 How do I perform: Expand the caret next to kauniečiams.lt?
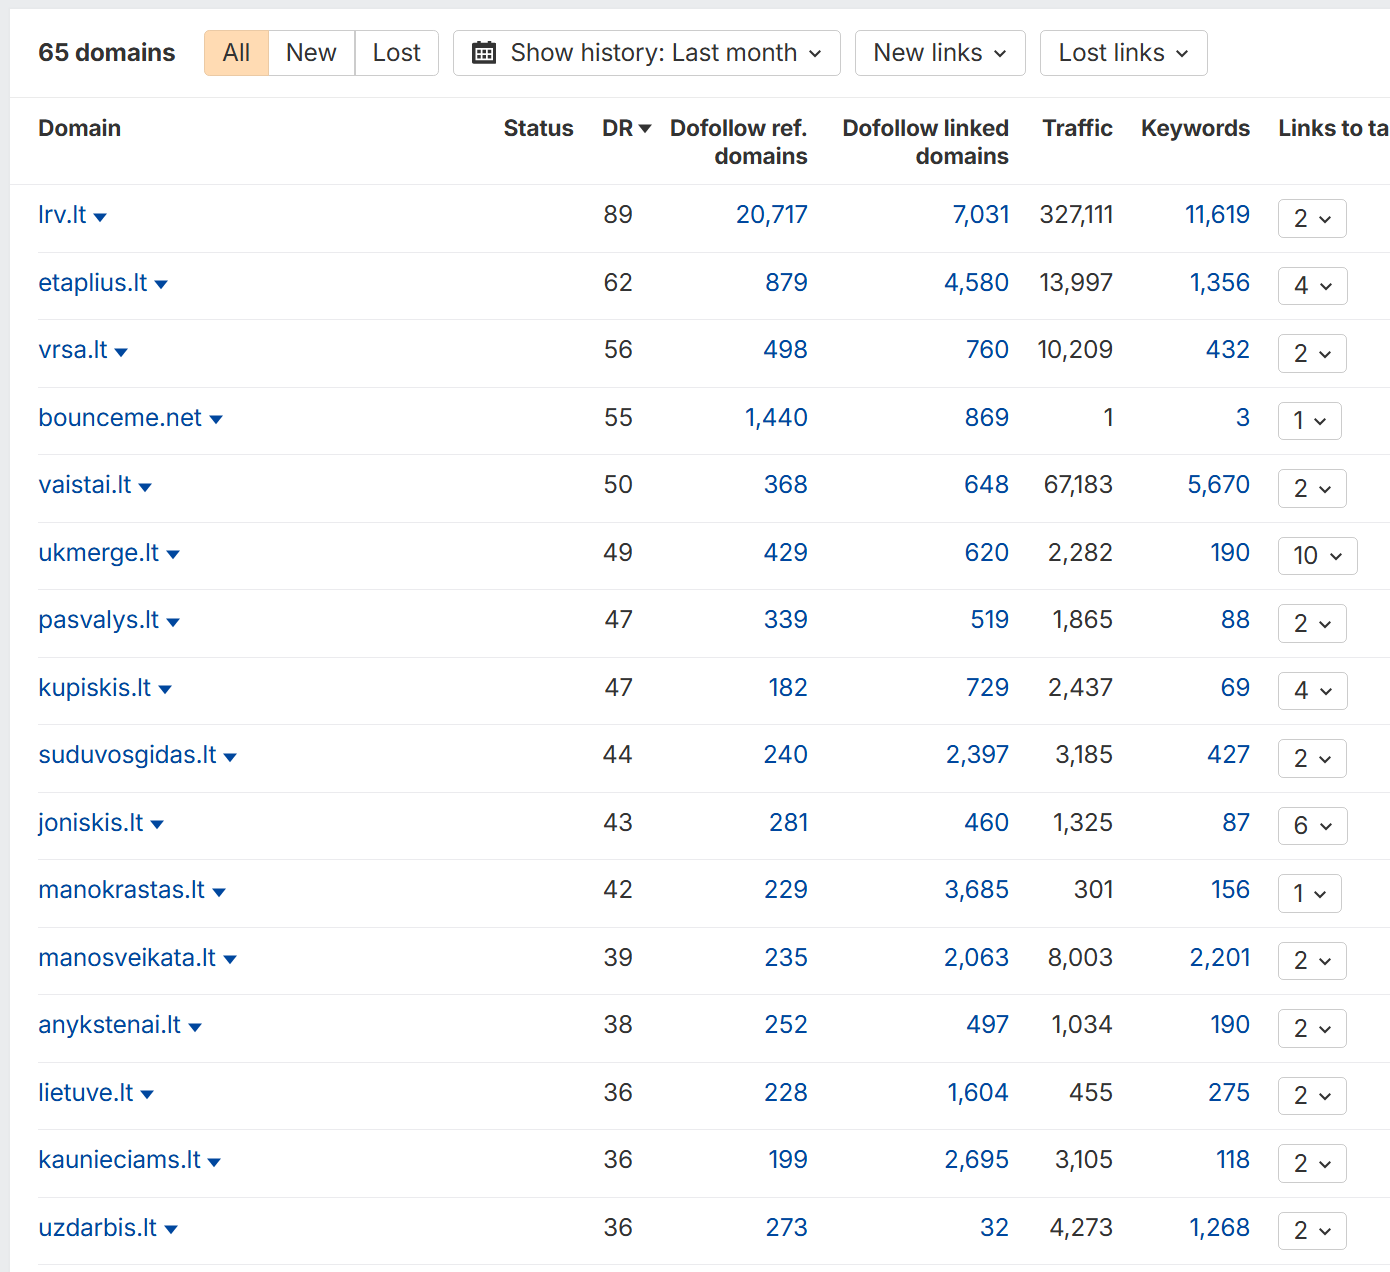(x=214, y=1162)
